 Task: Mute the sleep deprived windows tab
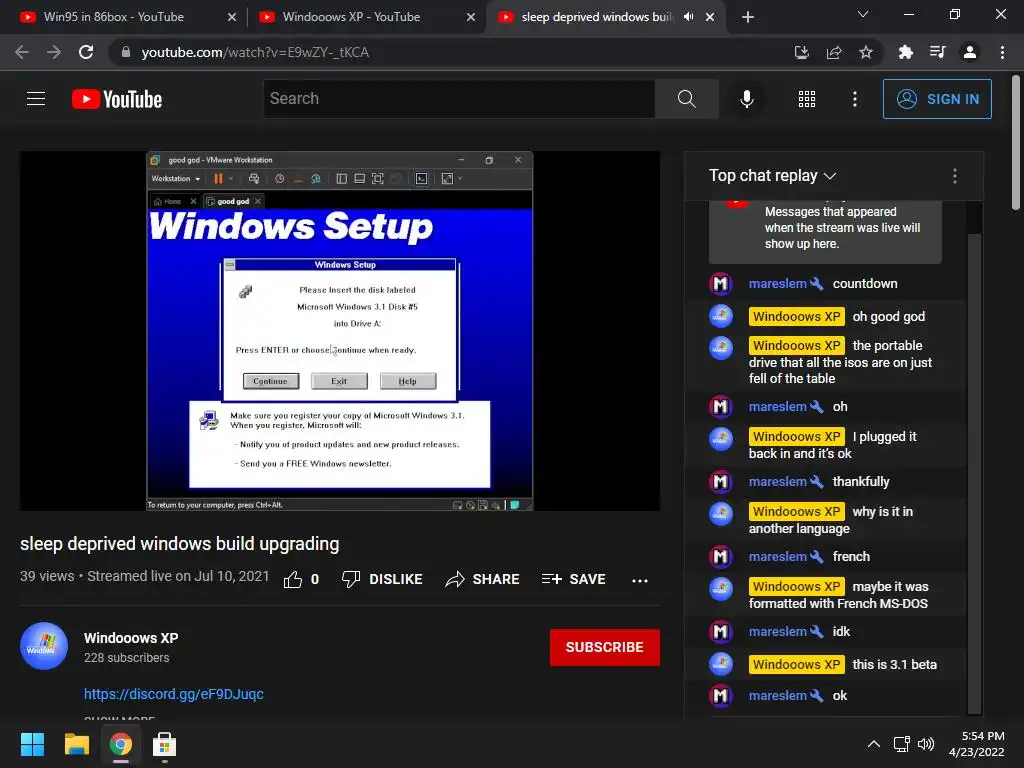pyautogui.click(x=688, y=17)
